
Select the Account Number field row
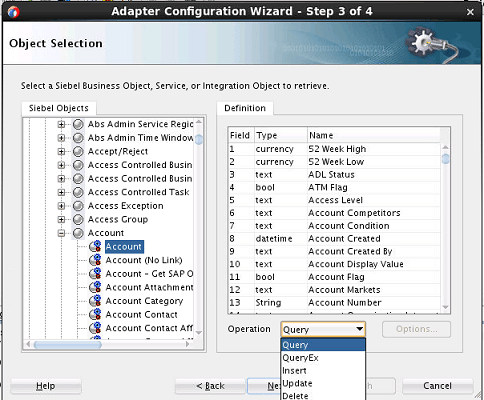(334, 303)
